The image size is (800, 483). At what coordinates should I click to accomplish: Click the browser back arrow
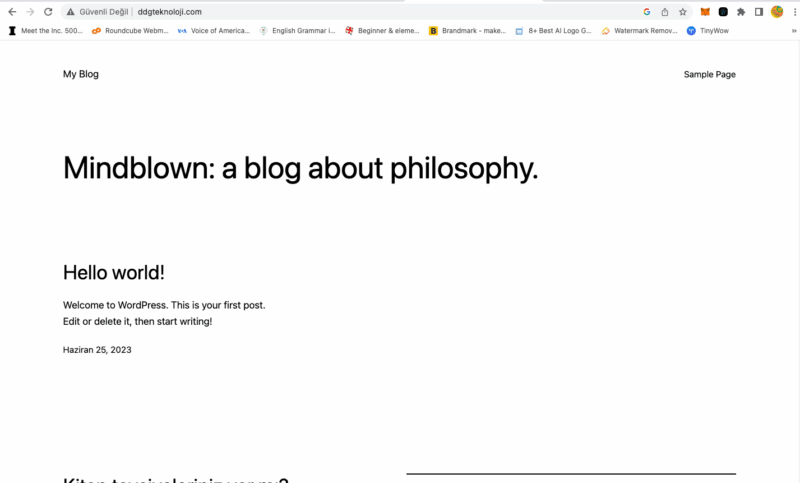(x=12, y=12)
